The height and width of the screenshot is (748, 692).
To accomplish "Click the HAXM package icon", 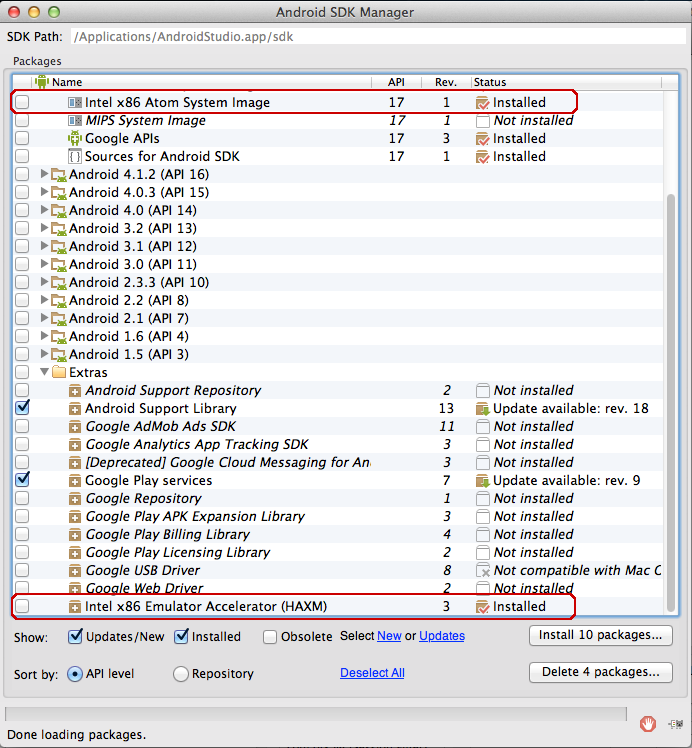I will coord(75,607).
